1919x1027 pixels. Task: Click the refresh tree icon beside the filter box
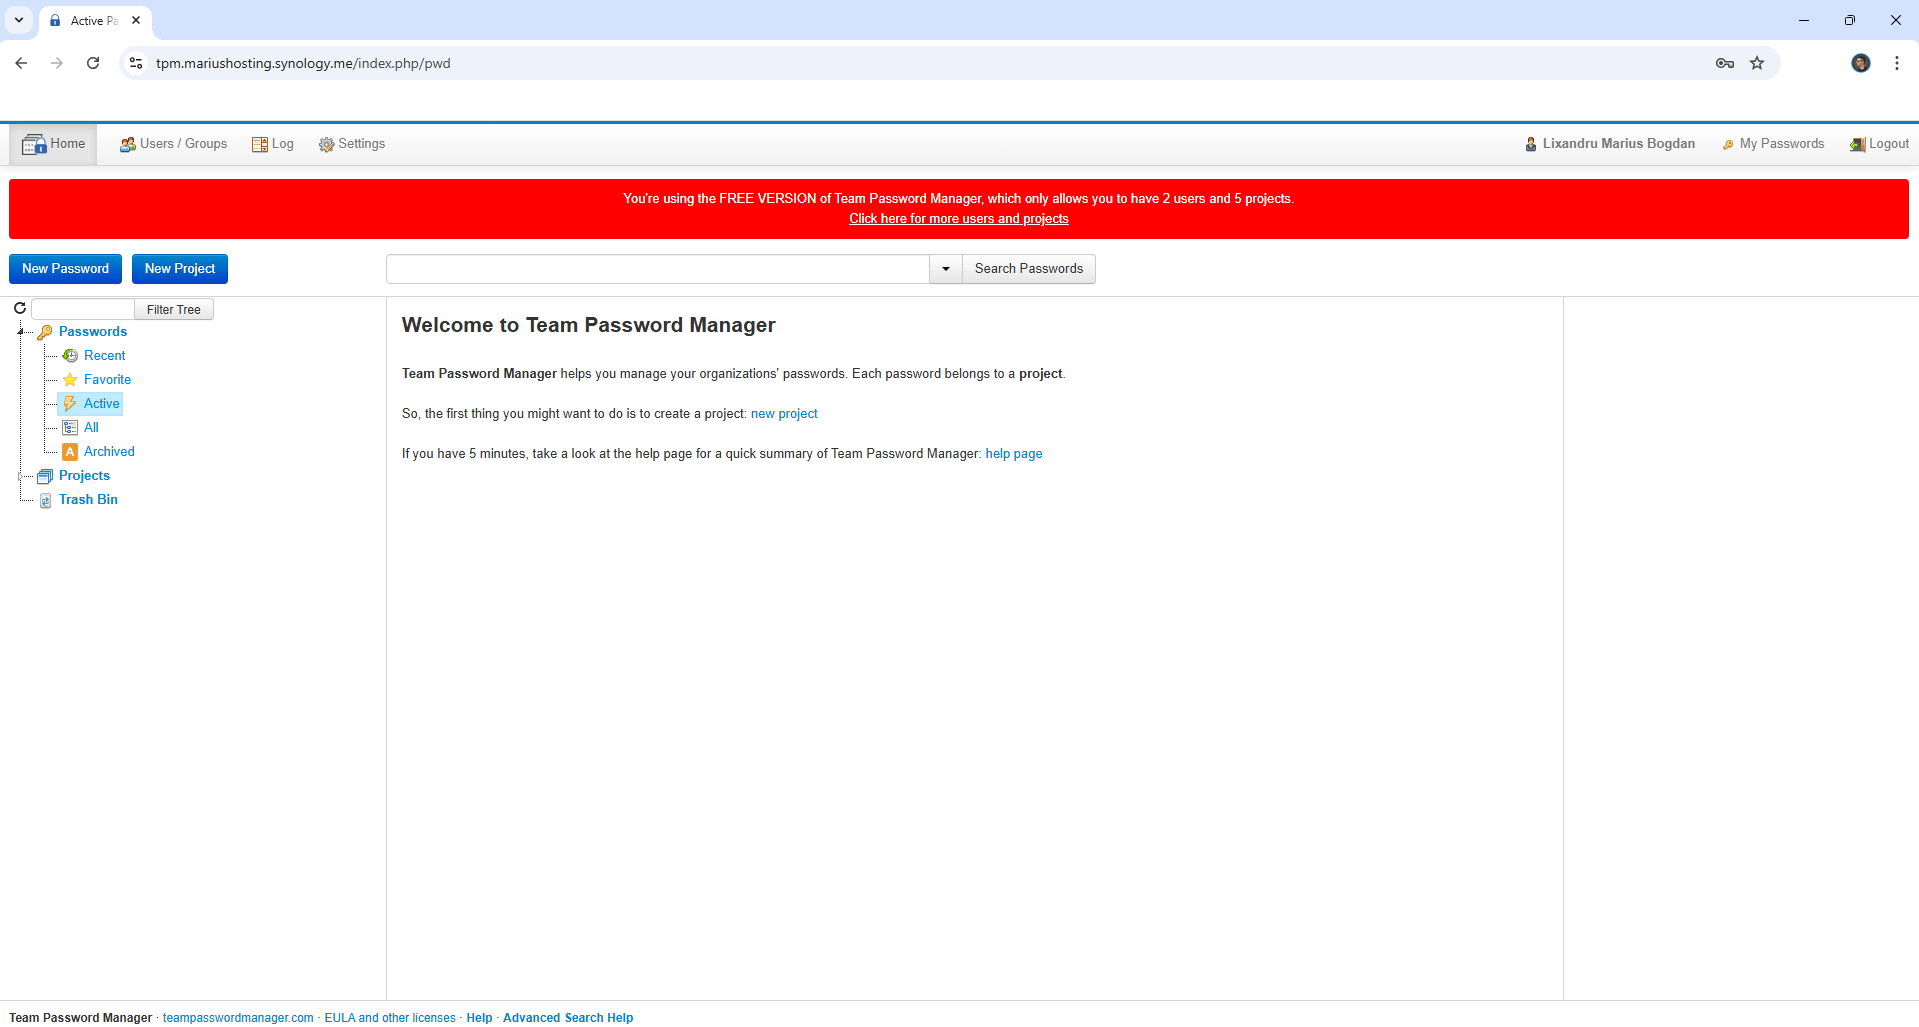20,308
